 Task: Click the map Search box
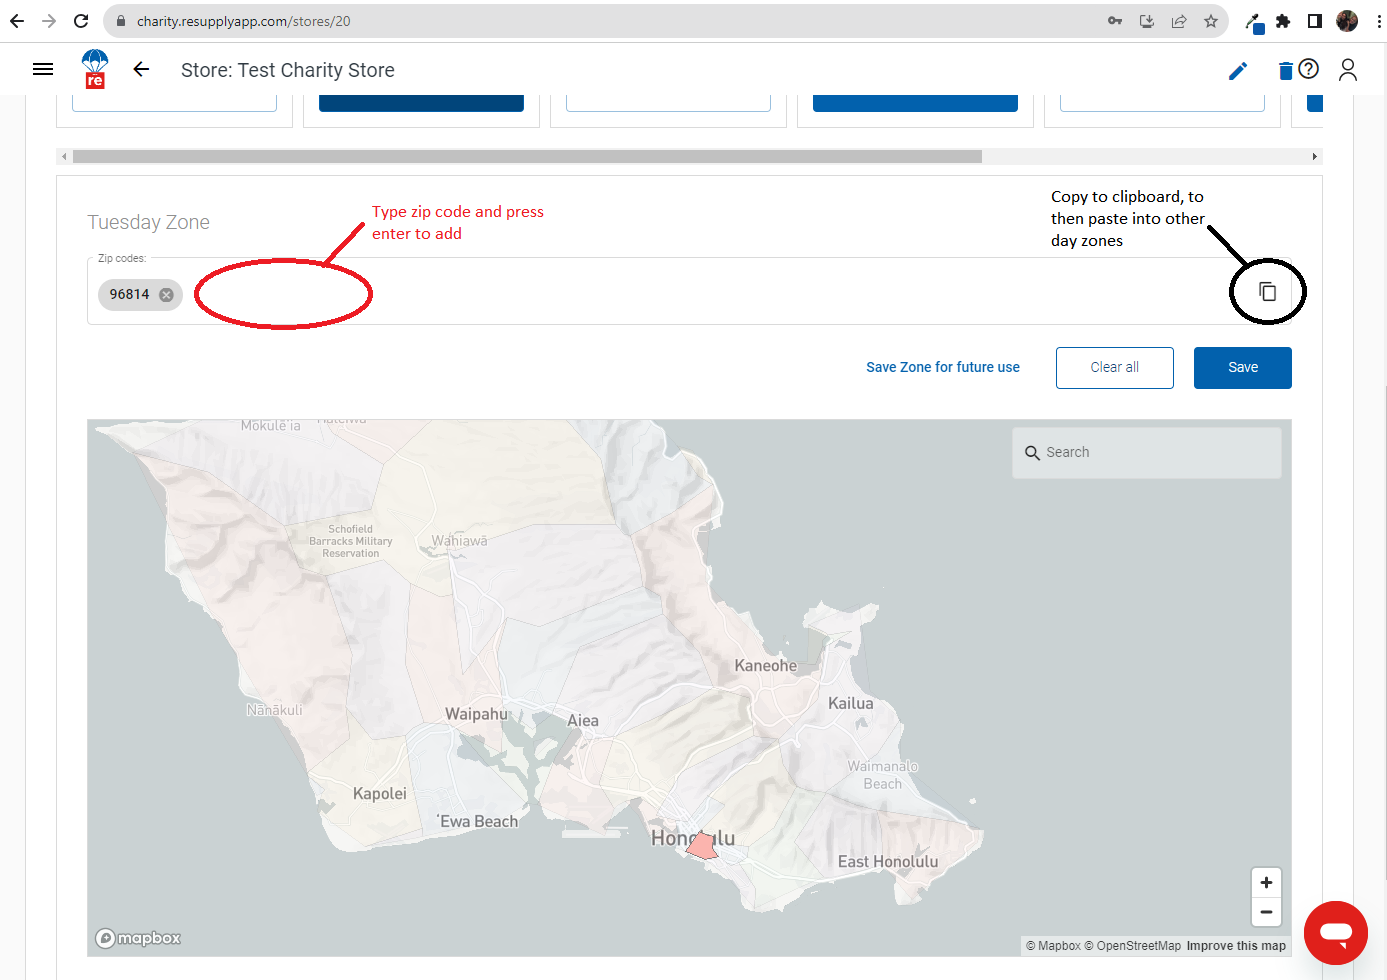pyautogui.click(x=1147, y=453)
